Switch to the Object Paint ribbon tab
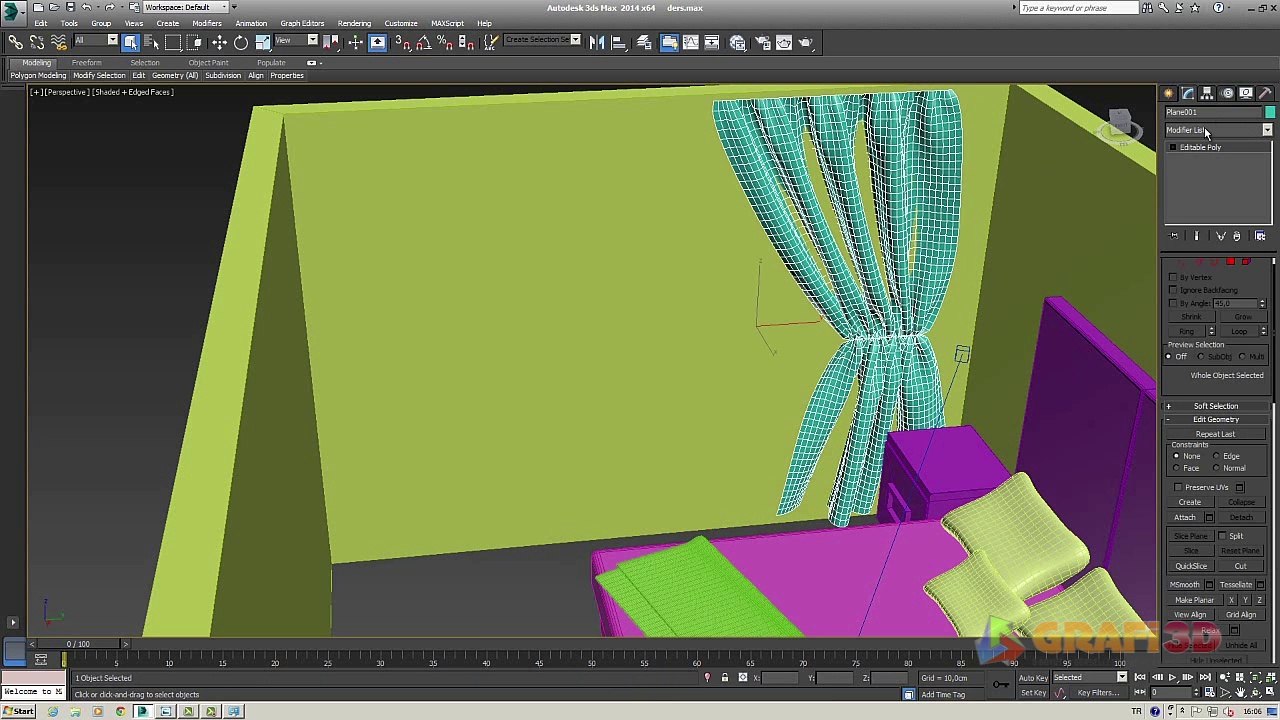The width and height of the screenshot is (1280, 720). point(208,63)
